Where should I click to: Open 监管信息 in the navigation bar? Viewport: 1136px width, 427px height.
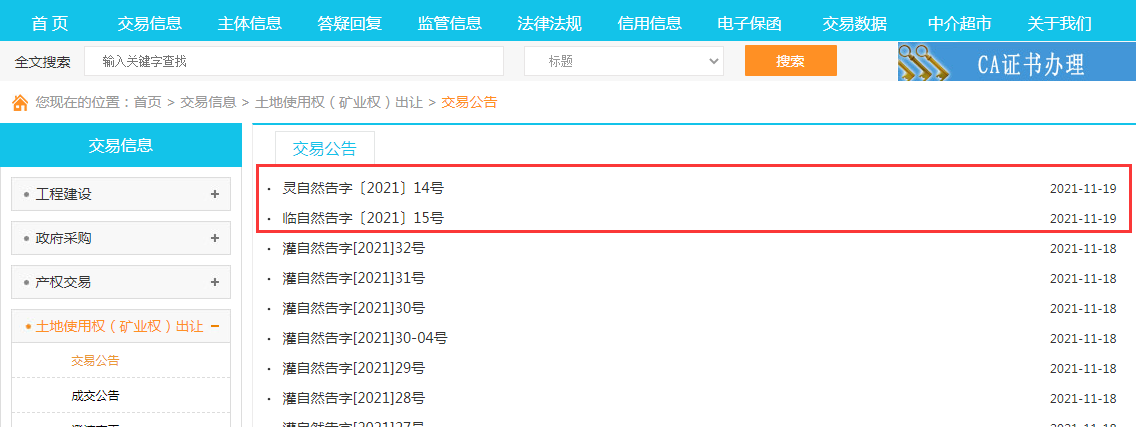point(449,23)
